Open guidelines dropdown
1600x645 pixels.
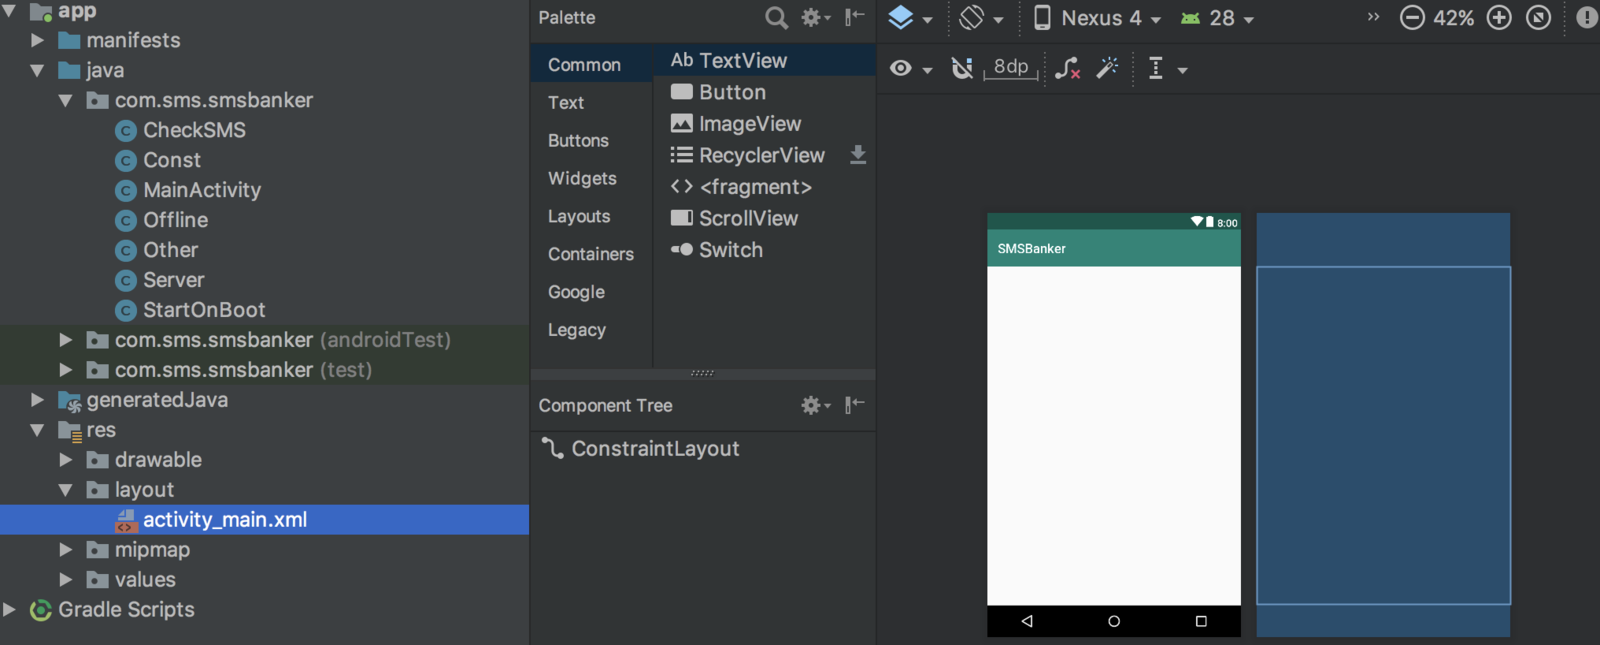[x=1167, y=68]
